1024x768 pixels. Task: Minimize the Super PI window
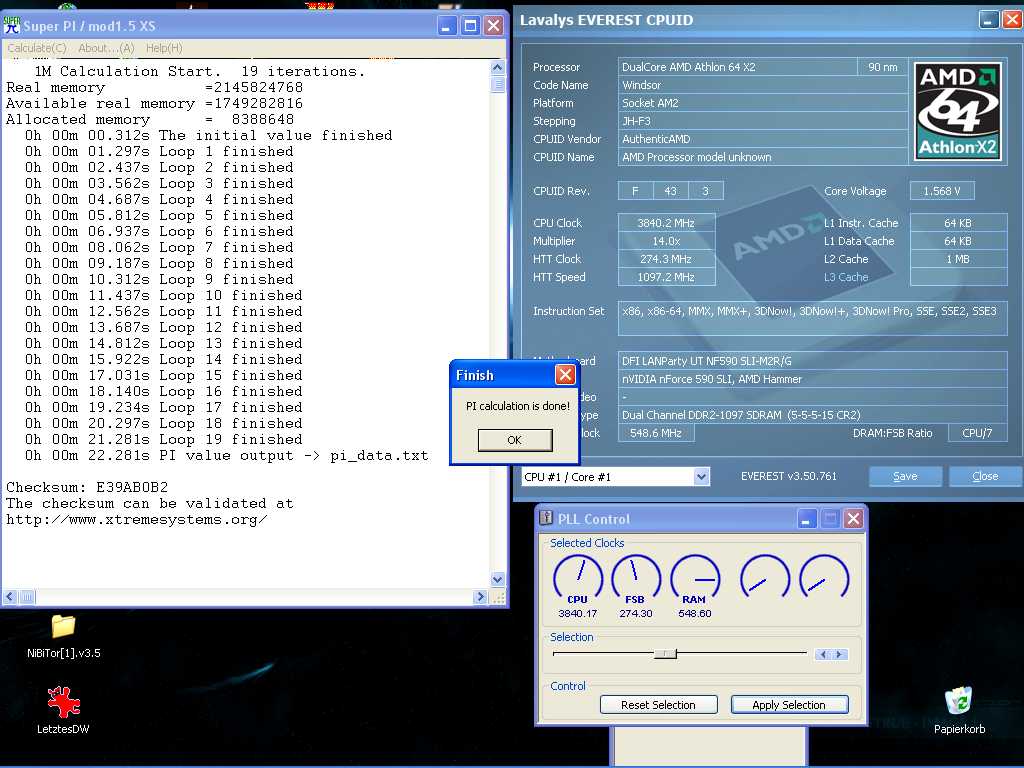(x=447, y=26)
